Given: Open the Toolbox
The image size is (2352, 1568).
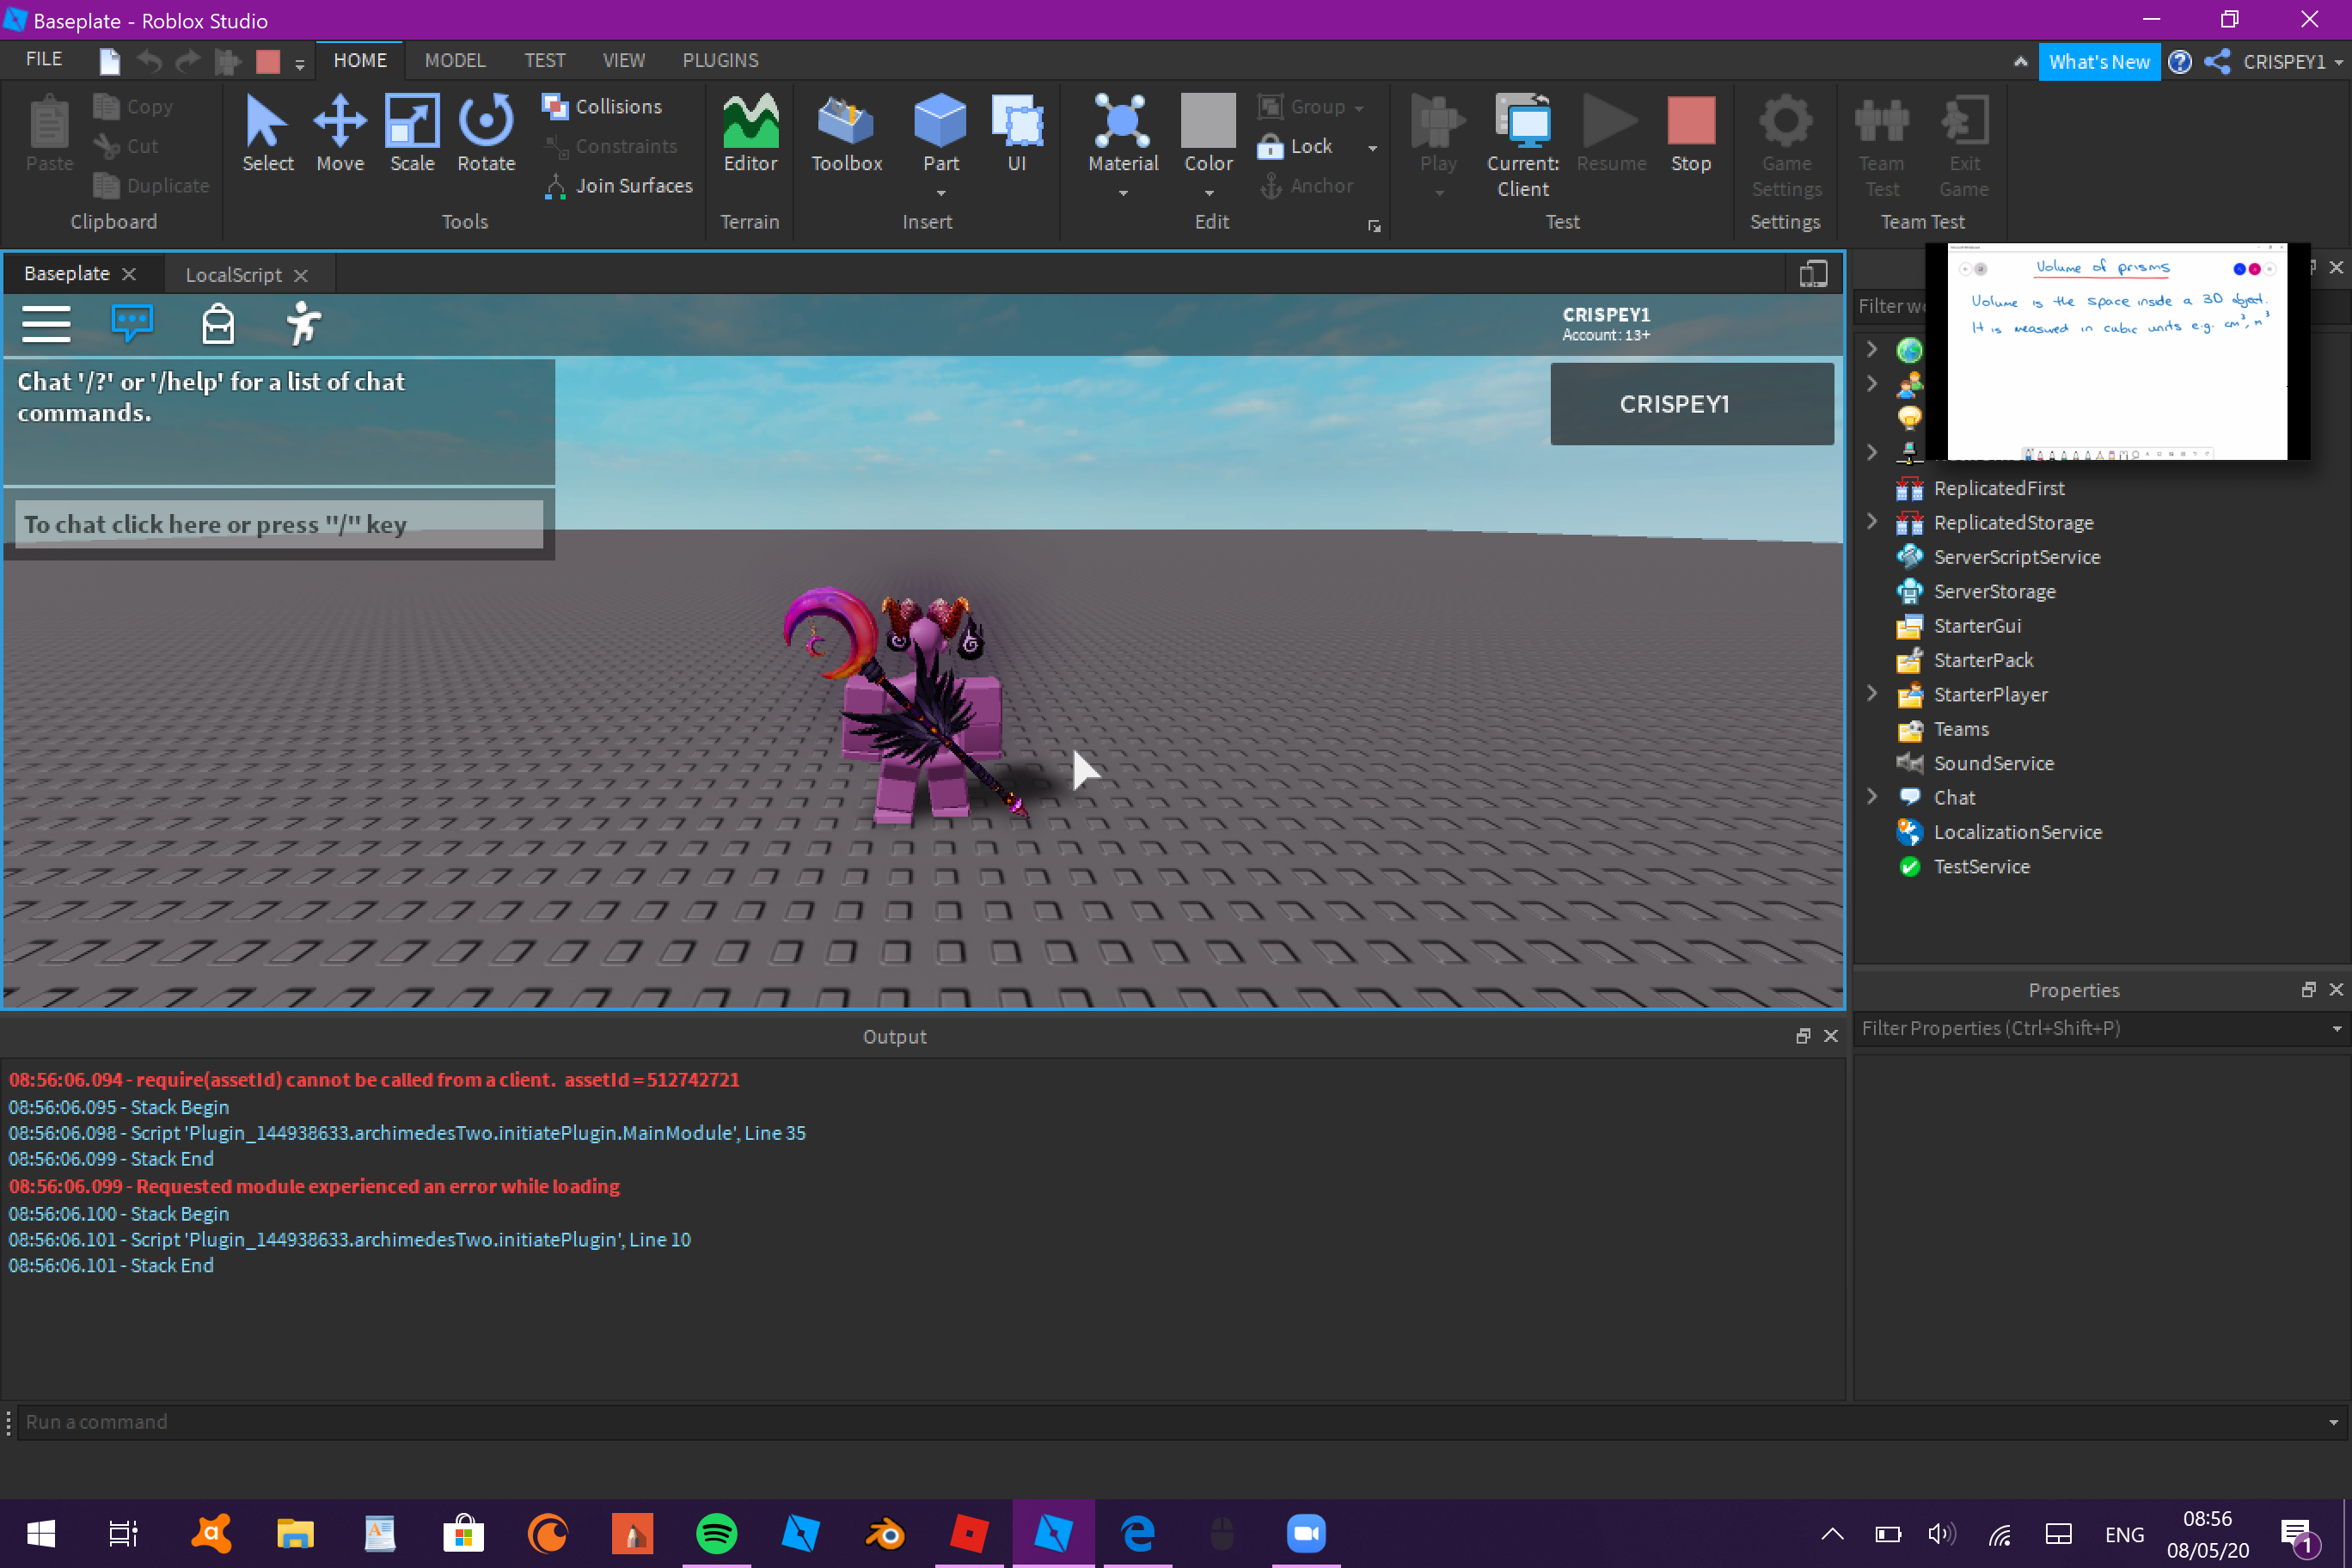Looking at the screenshot, I should click(845, 135).
